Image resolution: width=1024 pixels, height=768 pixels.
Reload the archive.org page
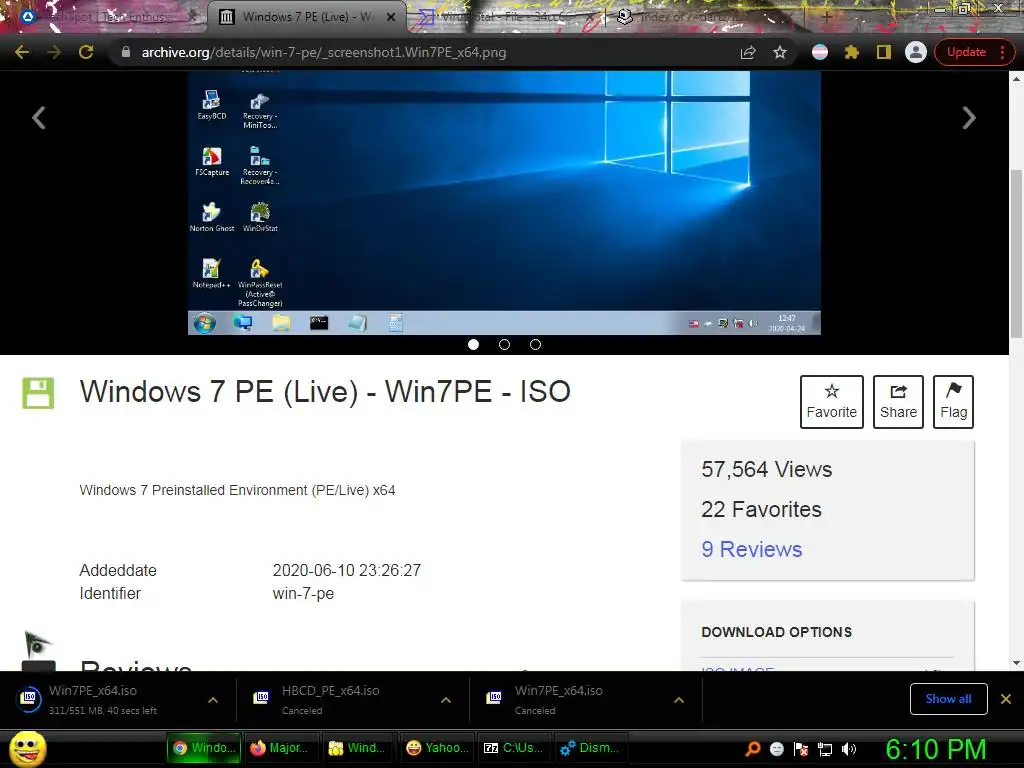pos(86,52)
